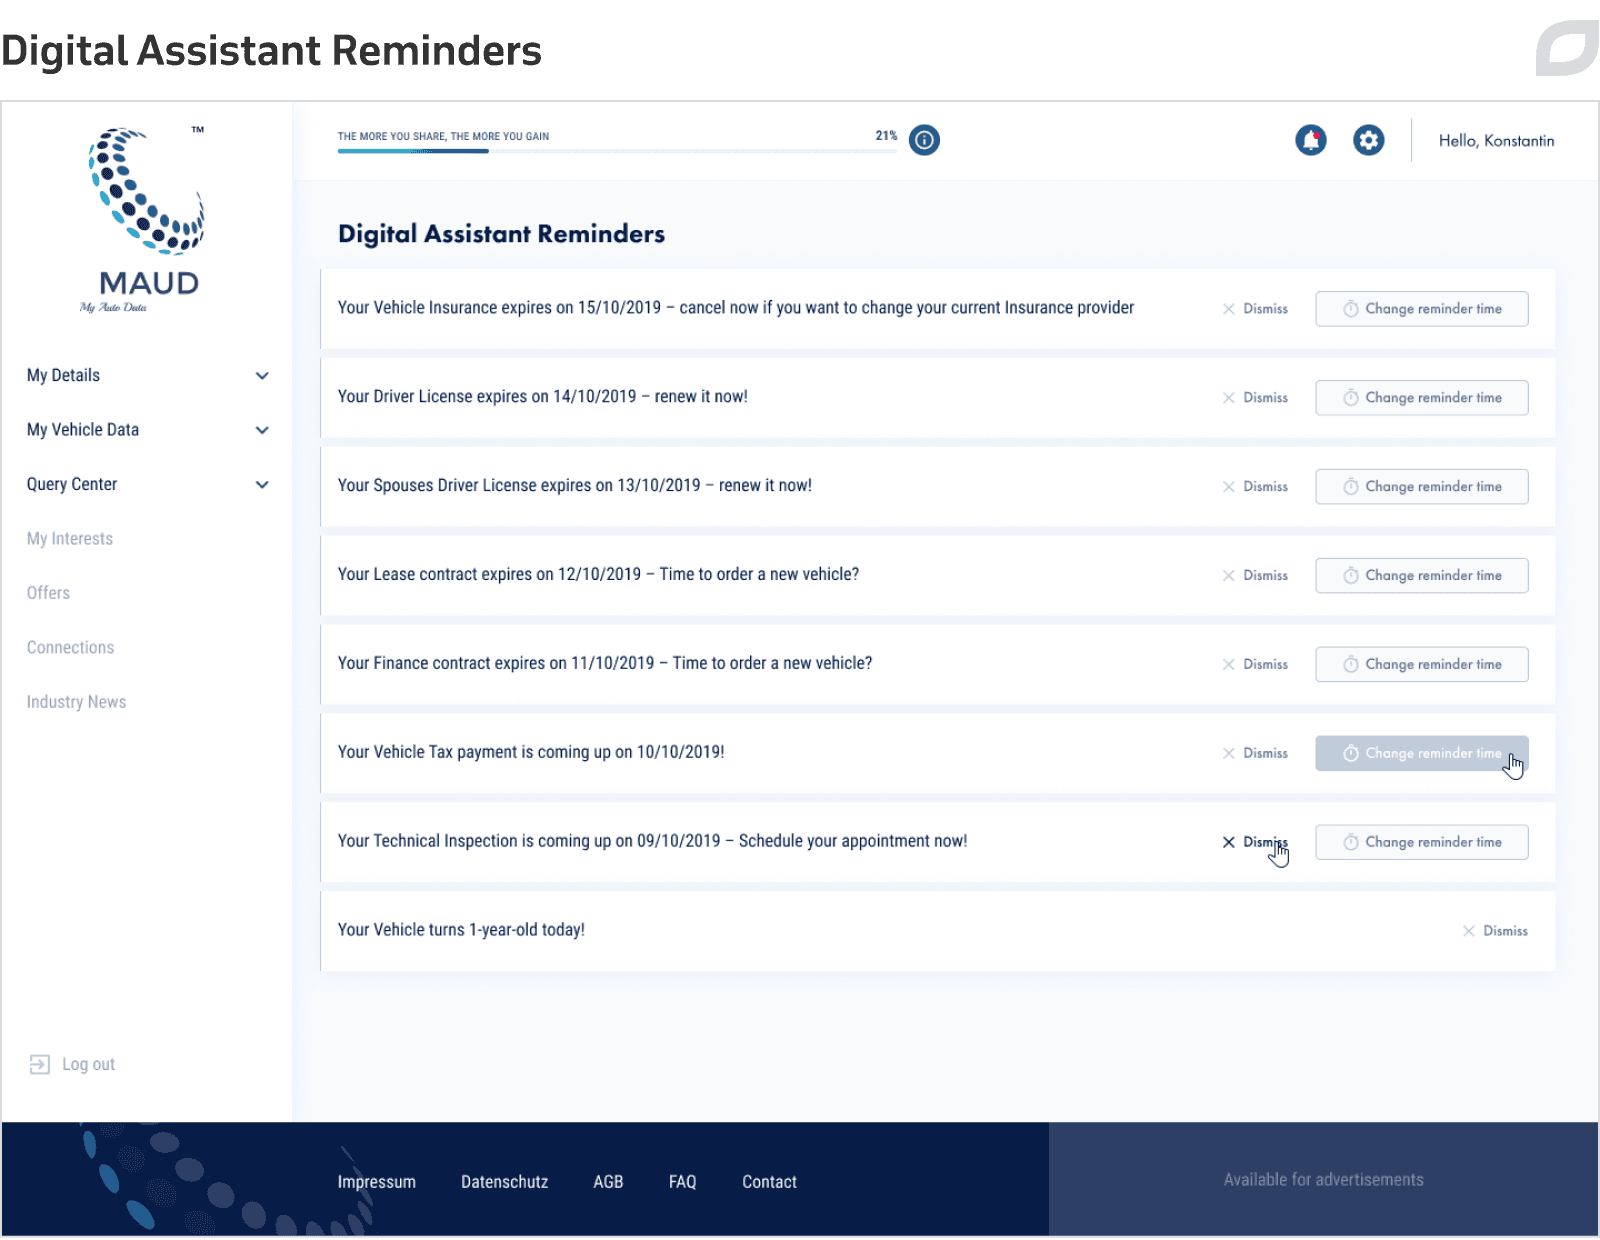Viewport: 1600px width, 1240px height.
Task: Click the 21% progress value
Action: click(886, 136)
